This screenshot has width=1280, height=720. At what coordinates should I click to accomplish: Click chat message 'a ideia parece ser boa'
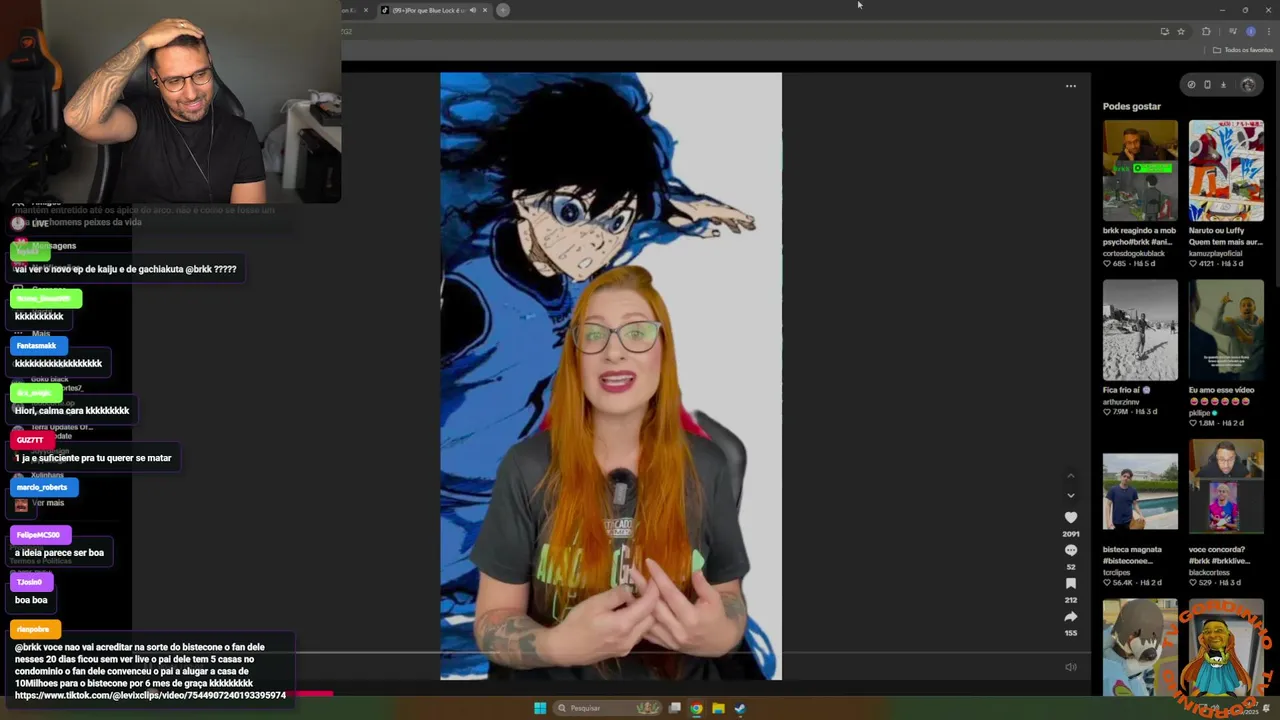59,553
